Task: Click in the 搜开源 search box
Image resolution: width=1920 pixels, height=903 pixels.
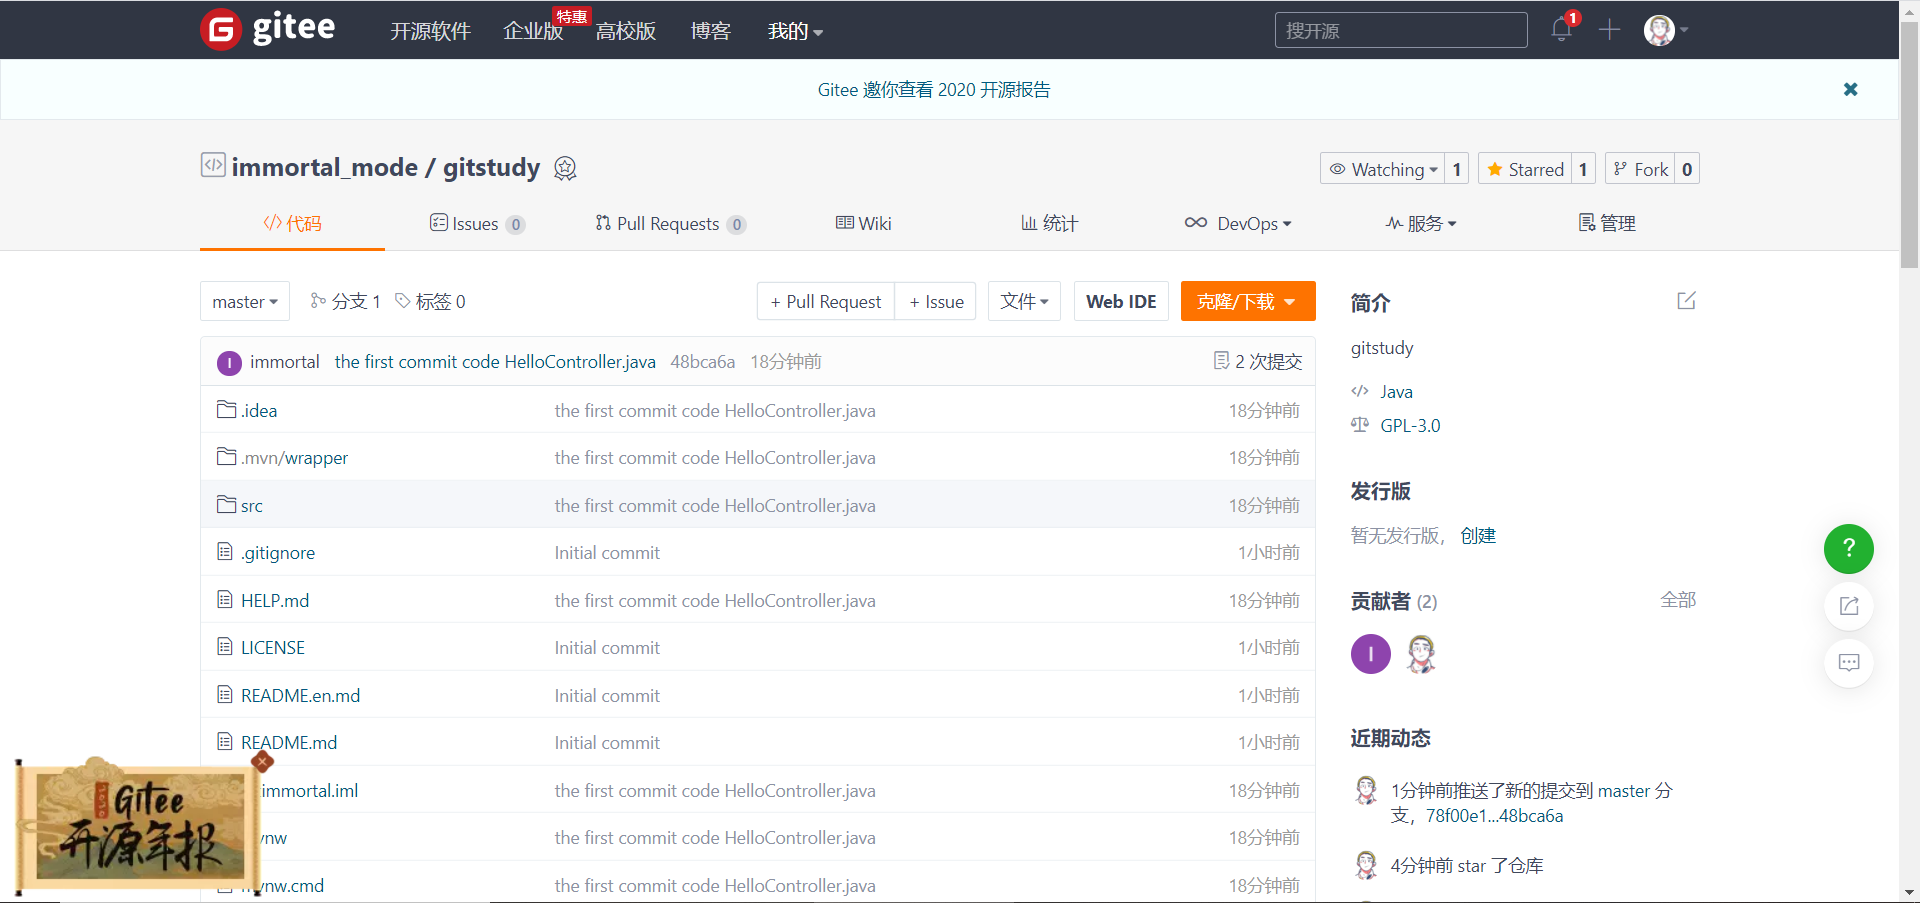Action: pos(1401,30)
